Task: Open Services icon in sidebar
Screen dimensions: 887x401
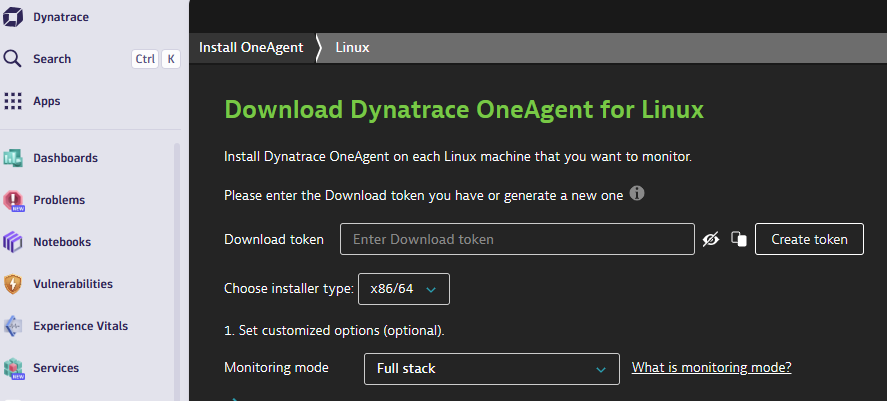Action: (13, 368)
